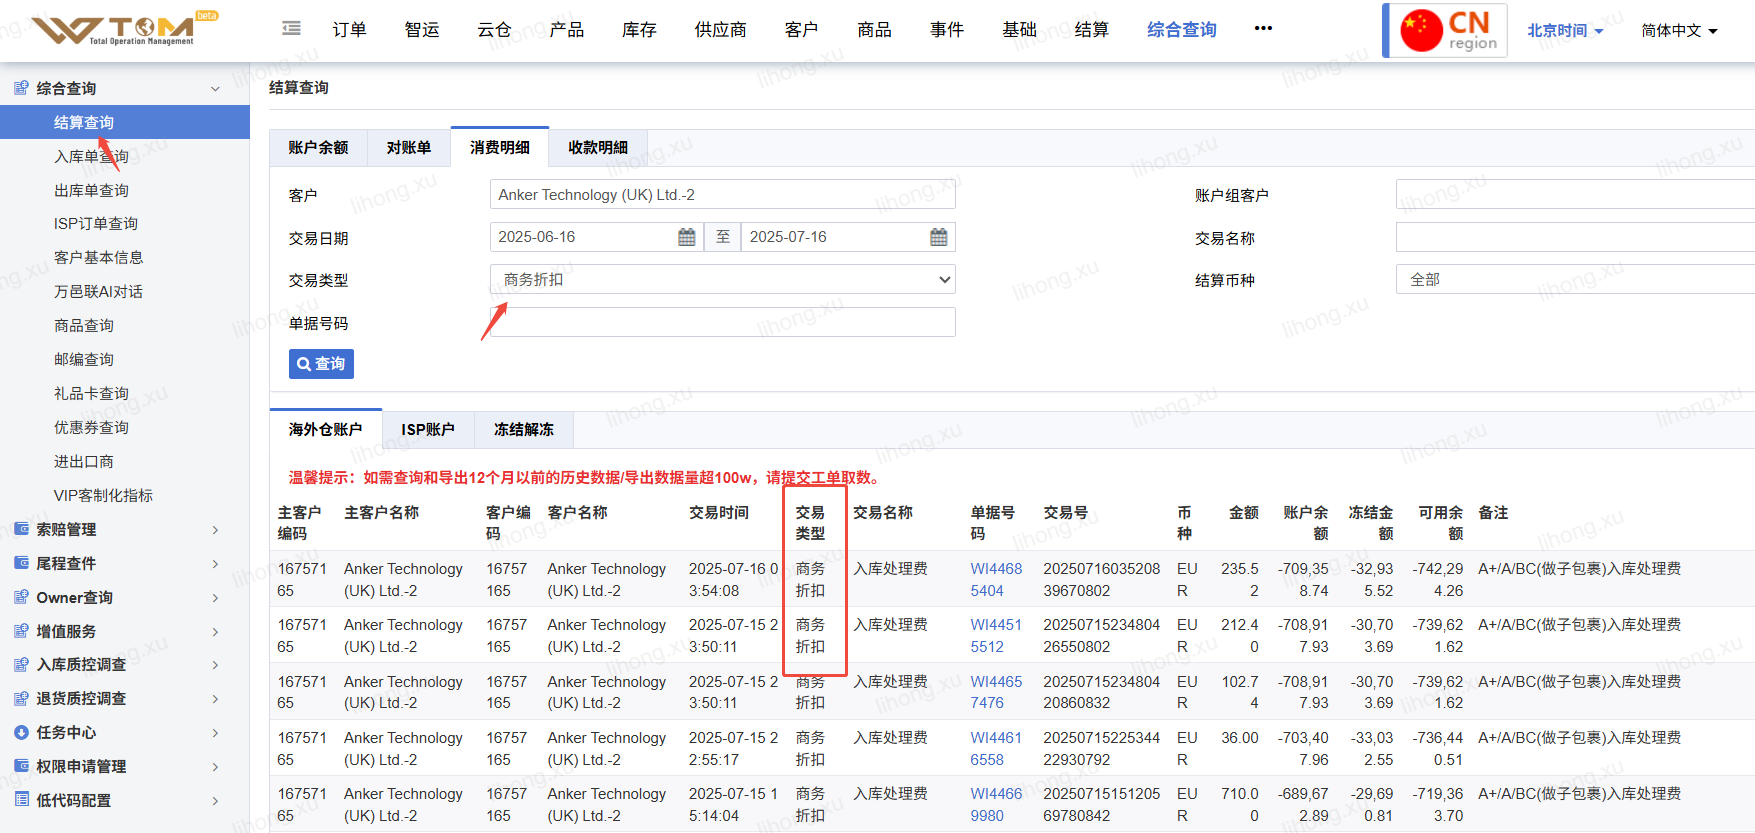Focus the 交易名称 input field
The image size is (1755, 833).
pos(1575,237)
